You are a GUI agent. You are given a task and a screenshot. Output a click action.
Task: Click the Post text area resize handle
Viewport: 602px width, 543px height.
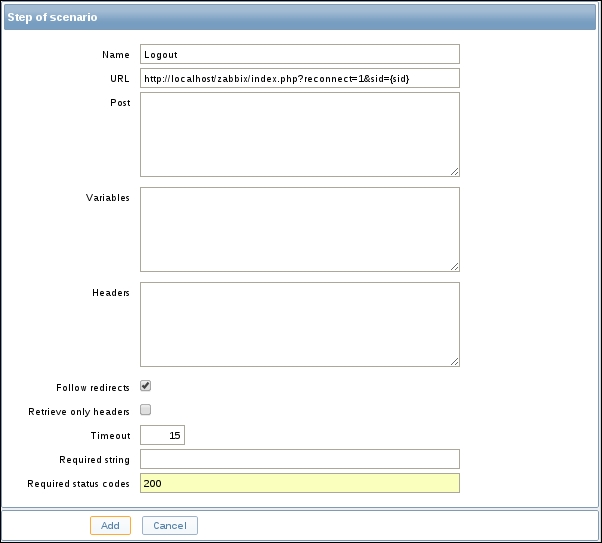[x=455, y=172]
